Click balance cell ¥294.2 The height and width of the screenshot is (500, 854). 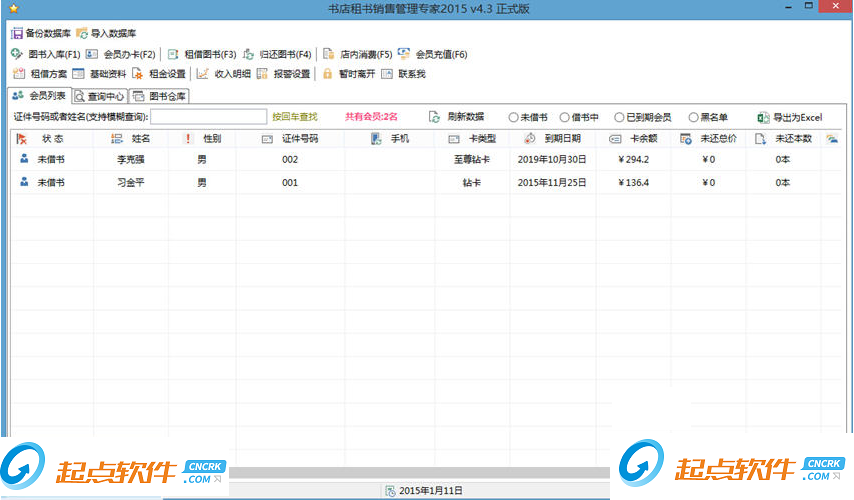633,160
